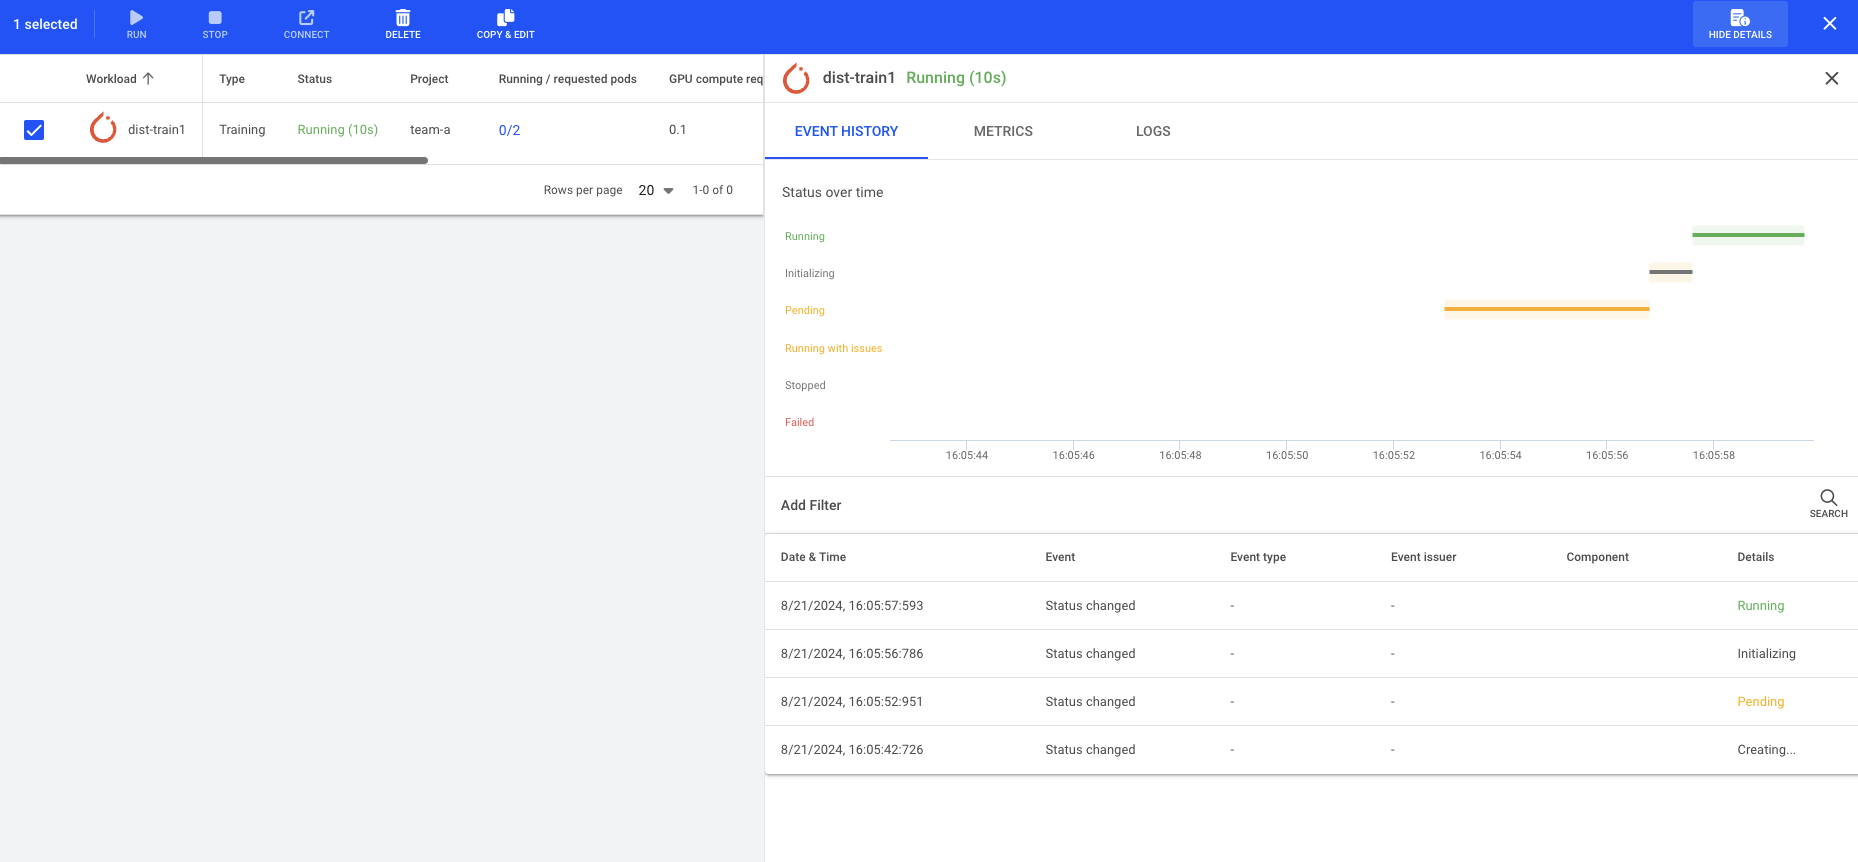This screenshot has width=1858, height=862.
Task: Open event search
Action: pos(1828,504)
